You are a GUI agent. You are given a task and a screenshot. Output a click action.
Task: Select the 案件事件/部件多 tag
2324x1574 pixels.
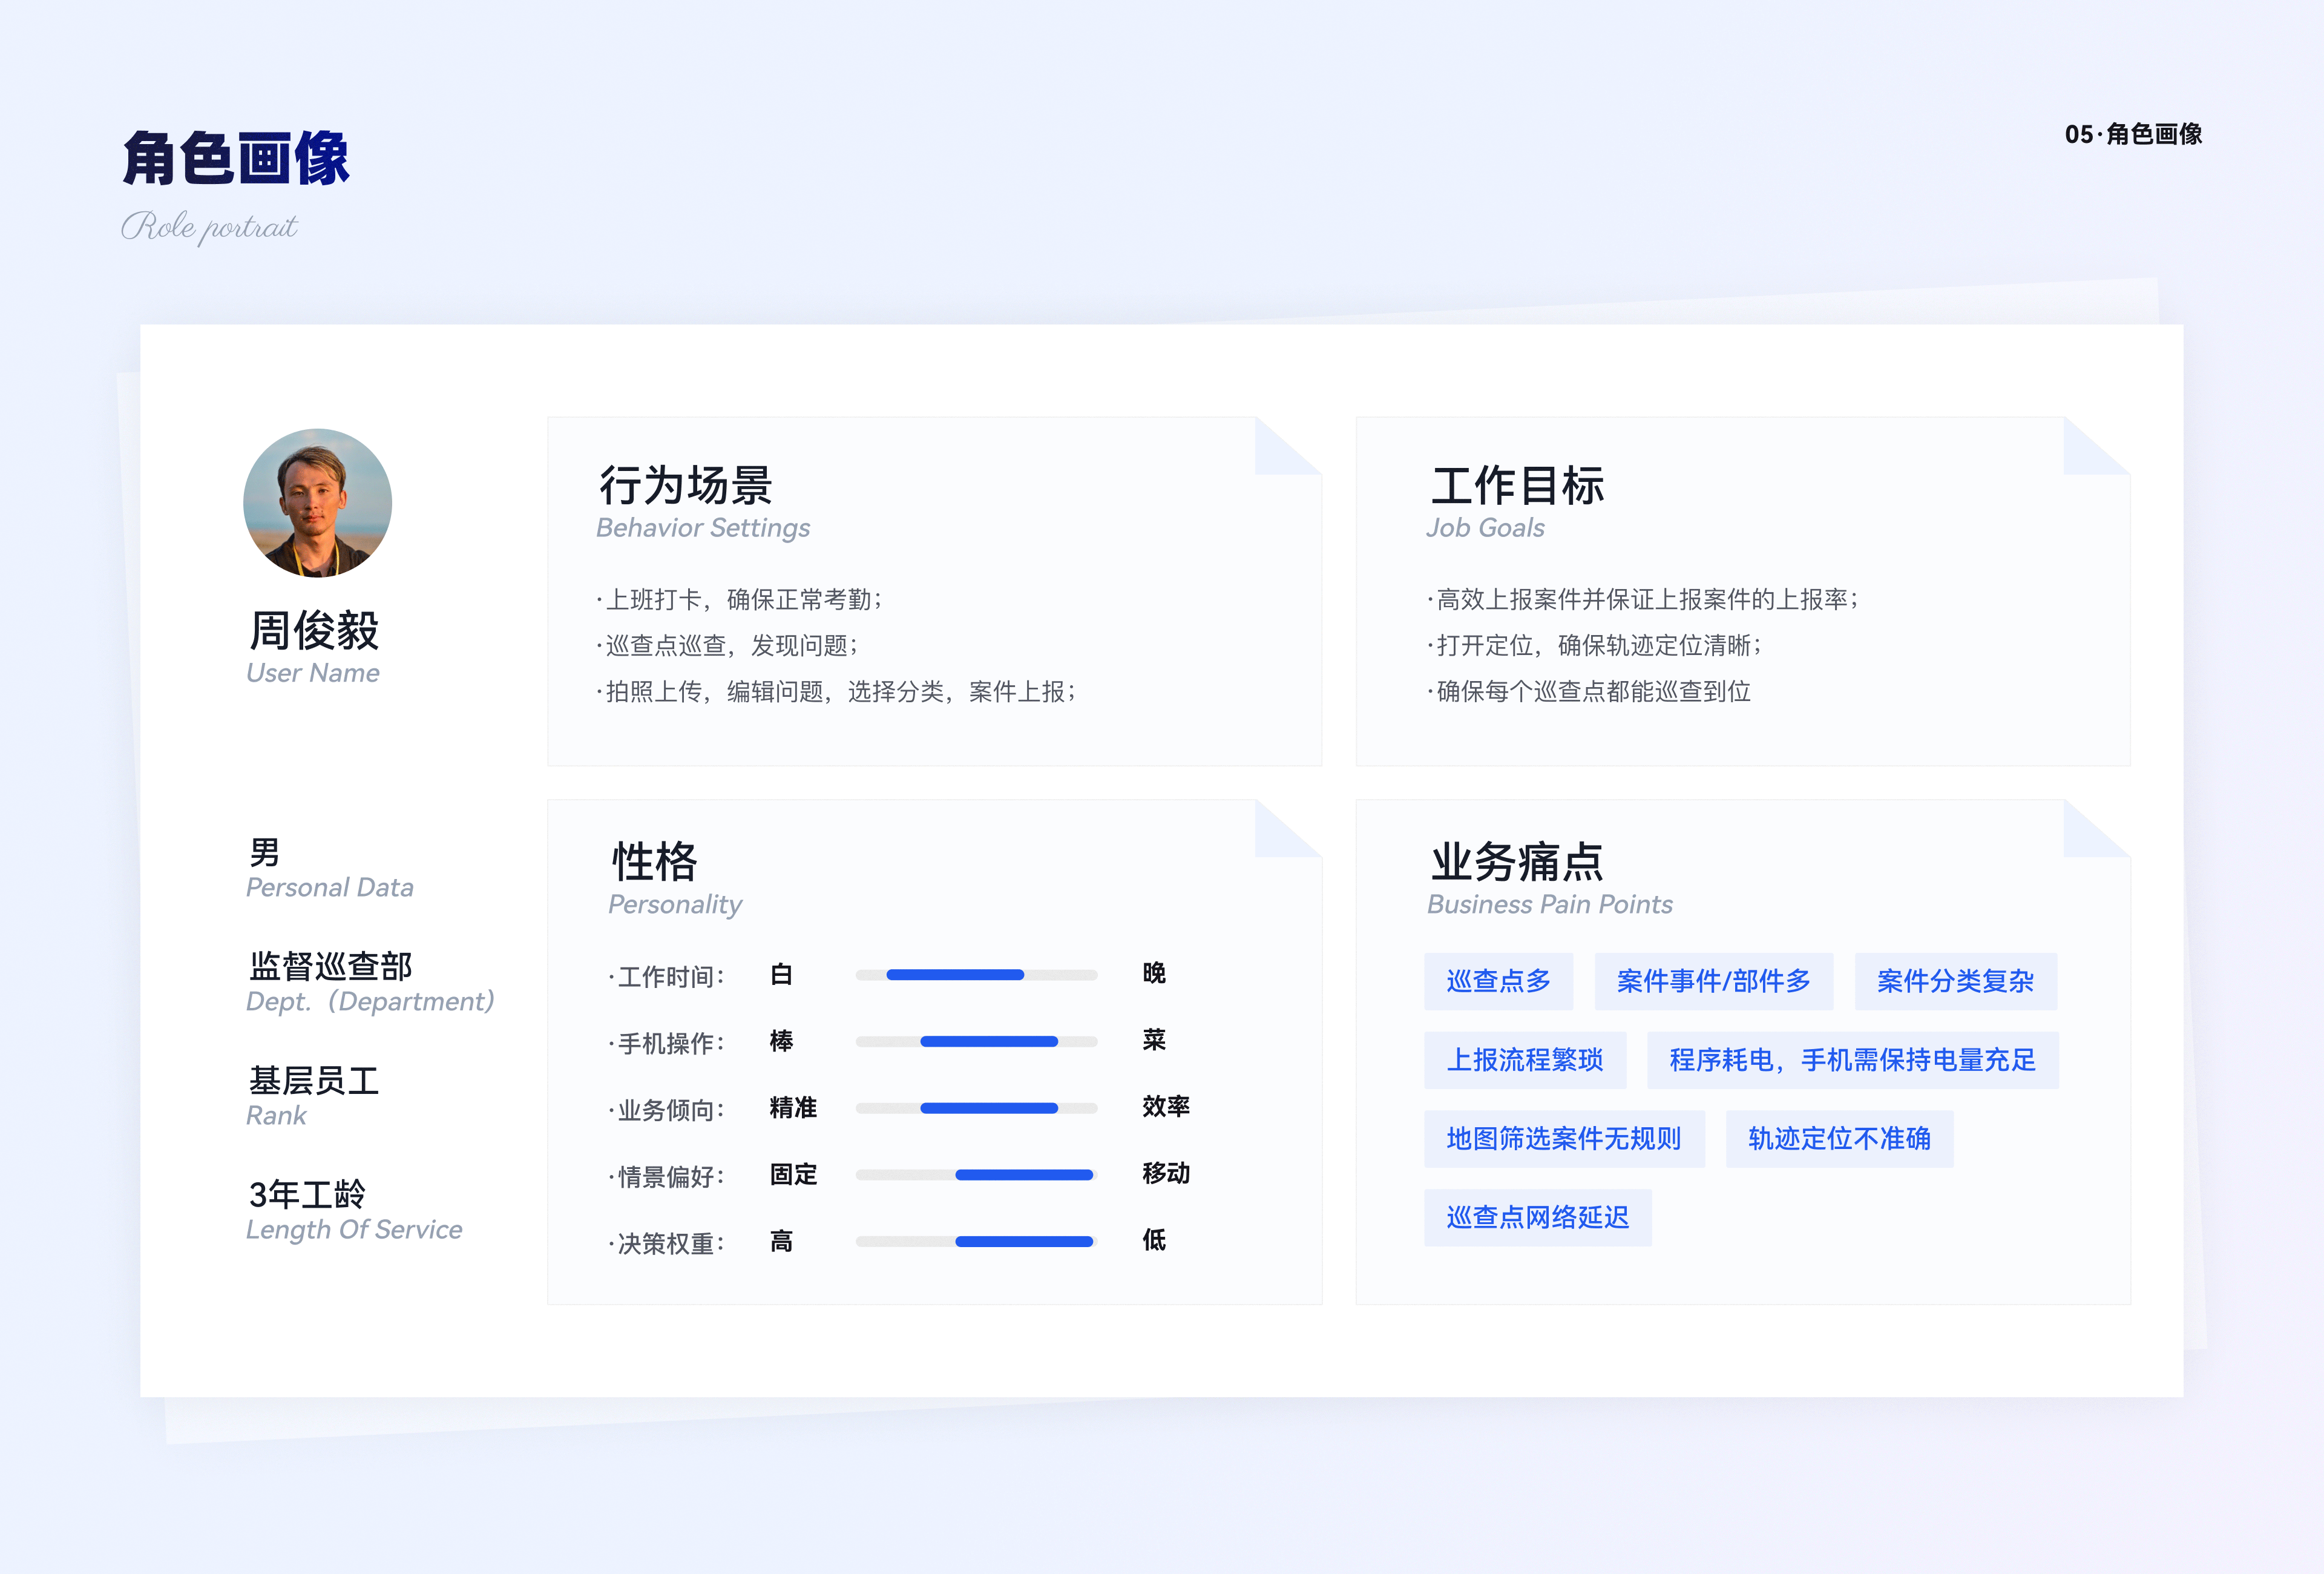1713,981
